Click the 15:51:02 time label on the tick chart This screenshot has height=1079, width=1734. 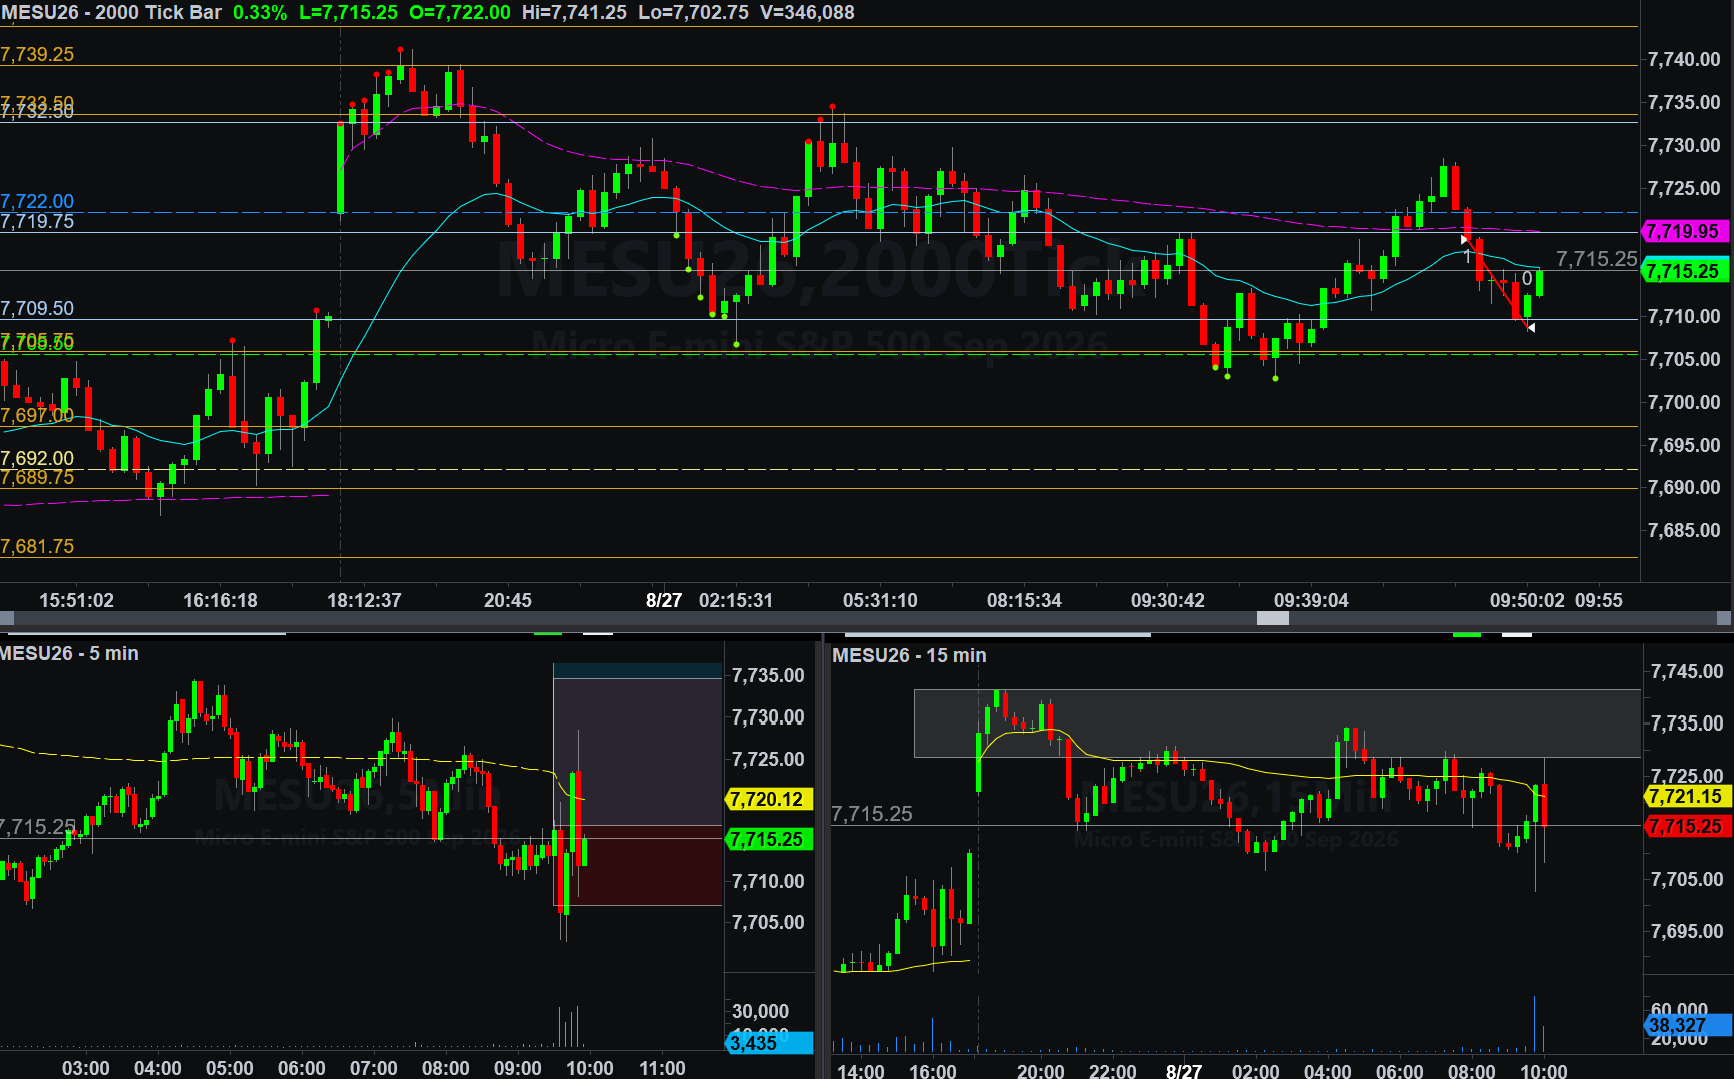[x=76, y=601]
